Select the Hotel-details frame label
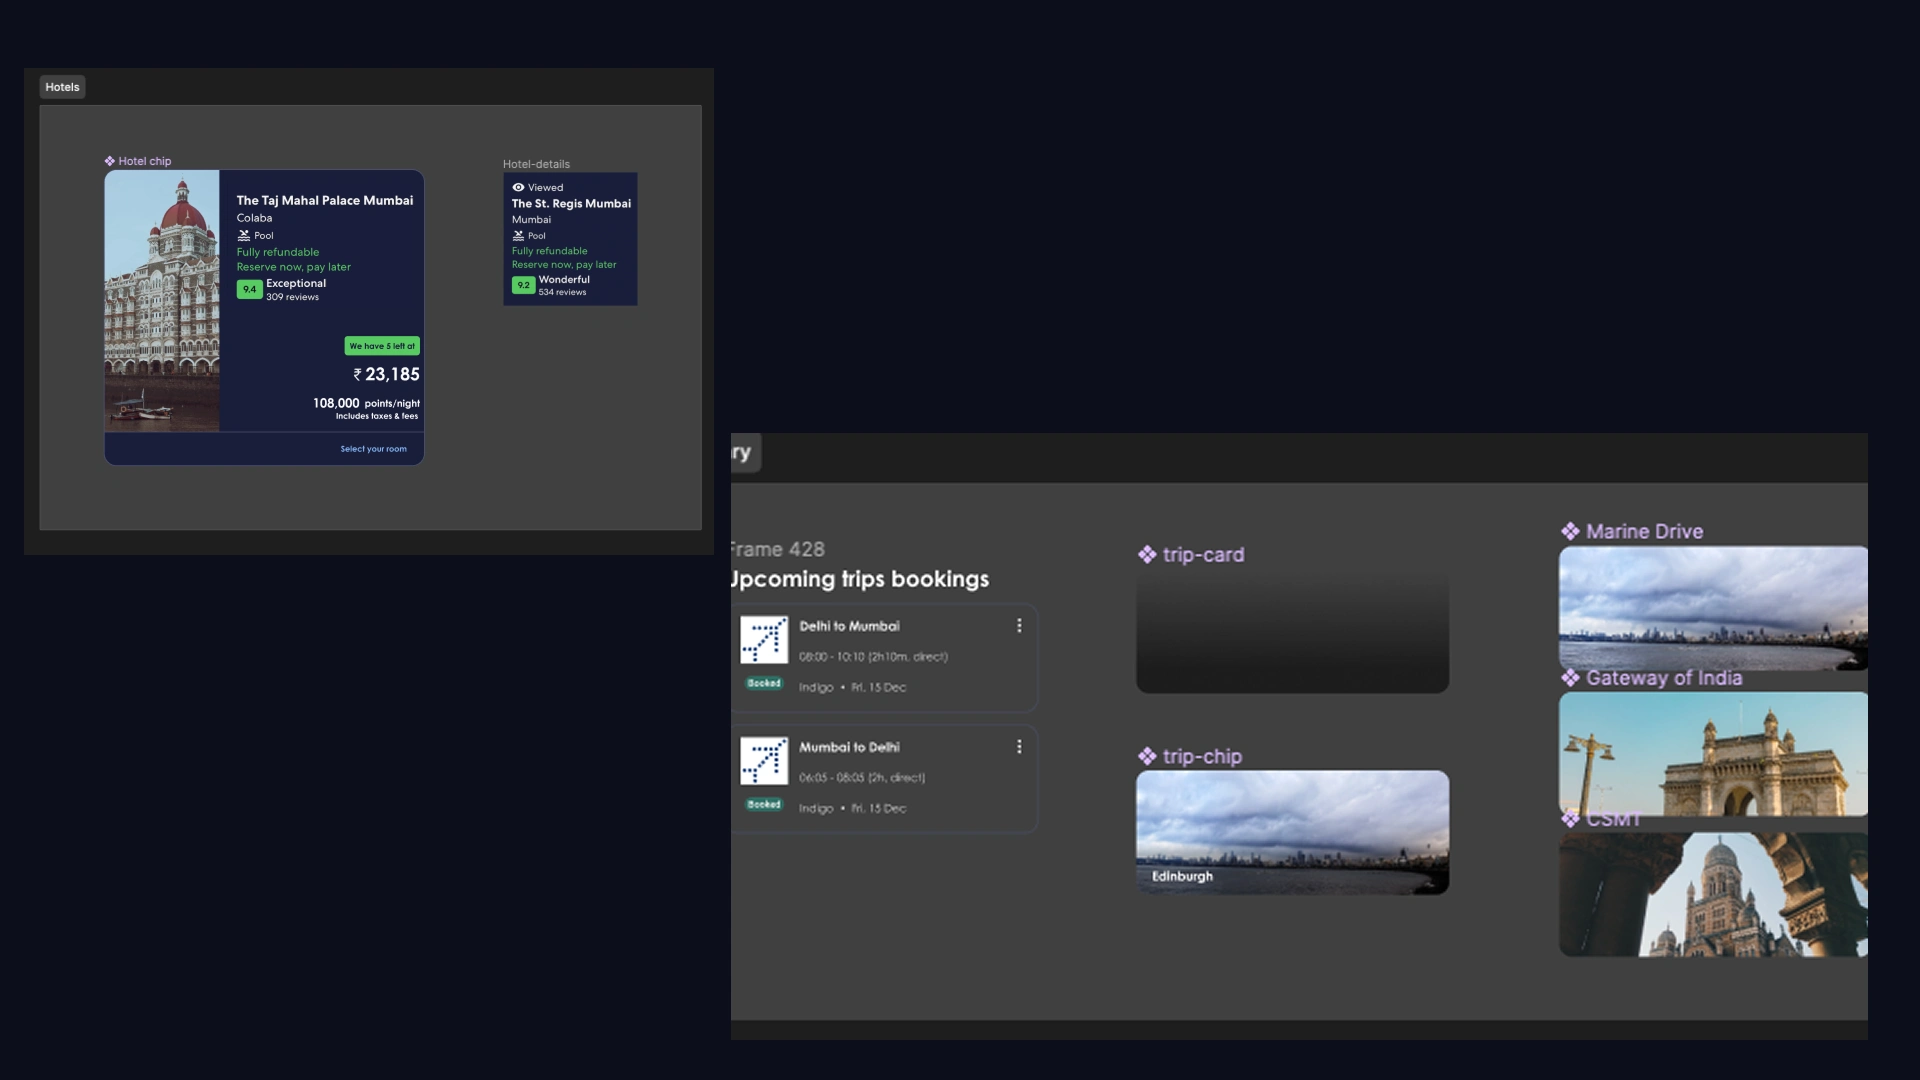The height and width of the screenshot is (1080, 1920). click(x=536, y=164)
